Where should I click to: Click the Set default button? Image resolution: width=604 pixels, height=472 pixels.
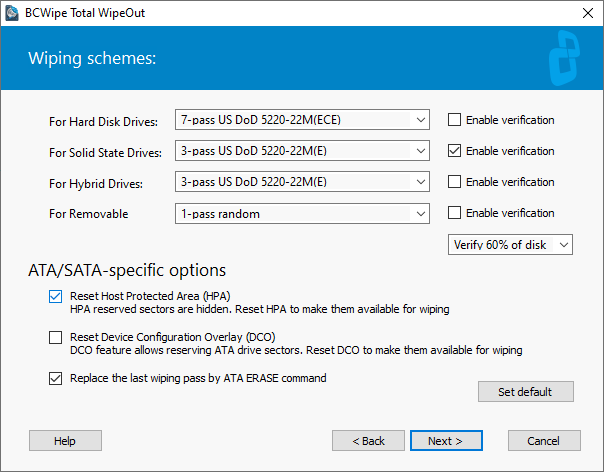coord(526,392)
